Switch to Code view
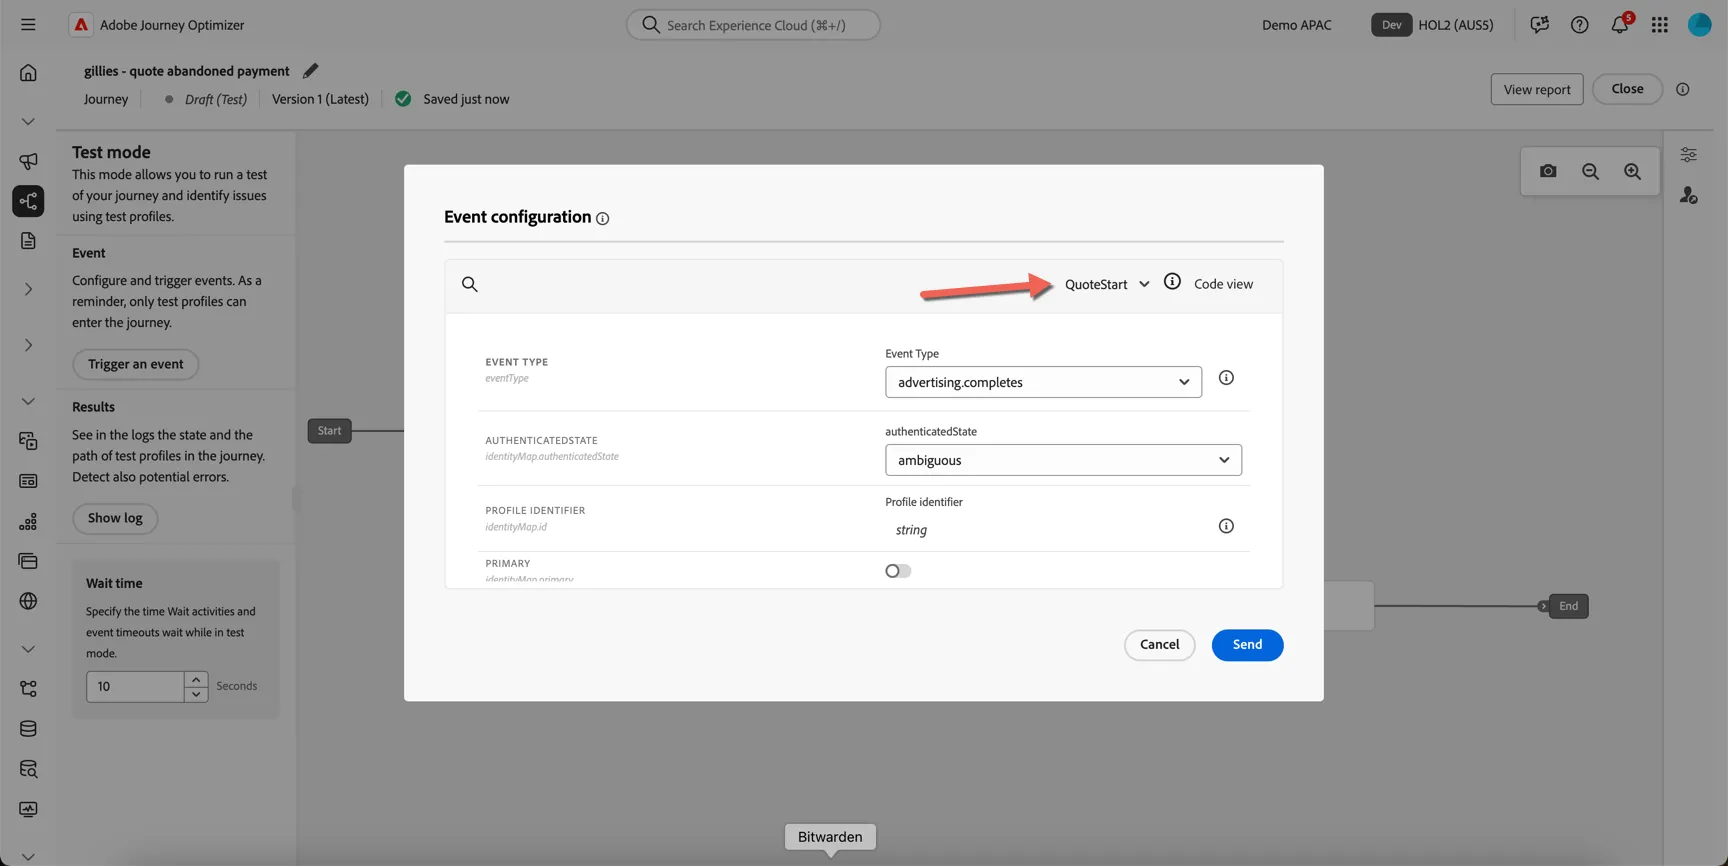 [x=1223, y=284]
